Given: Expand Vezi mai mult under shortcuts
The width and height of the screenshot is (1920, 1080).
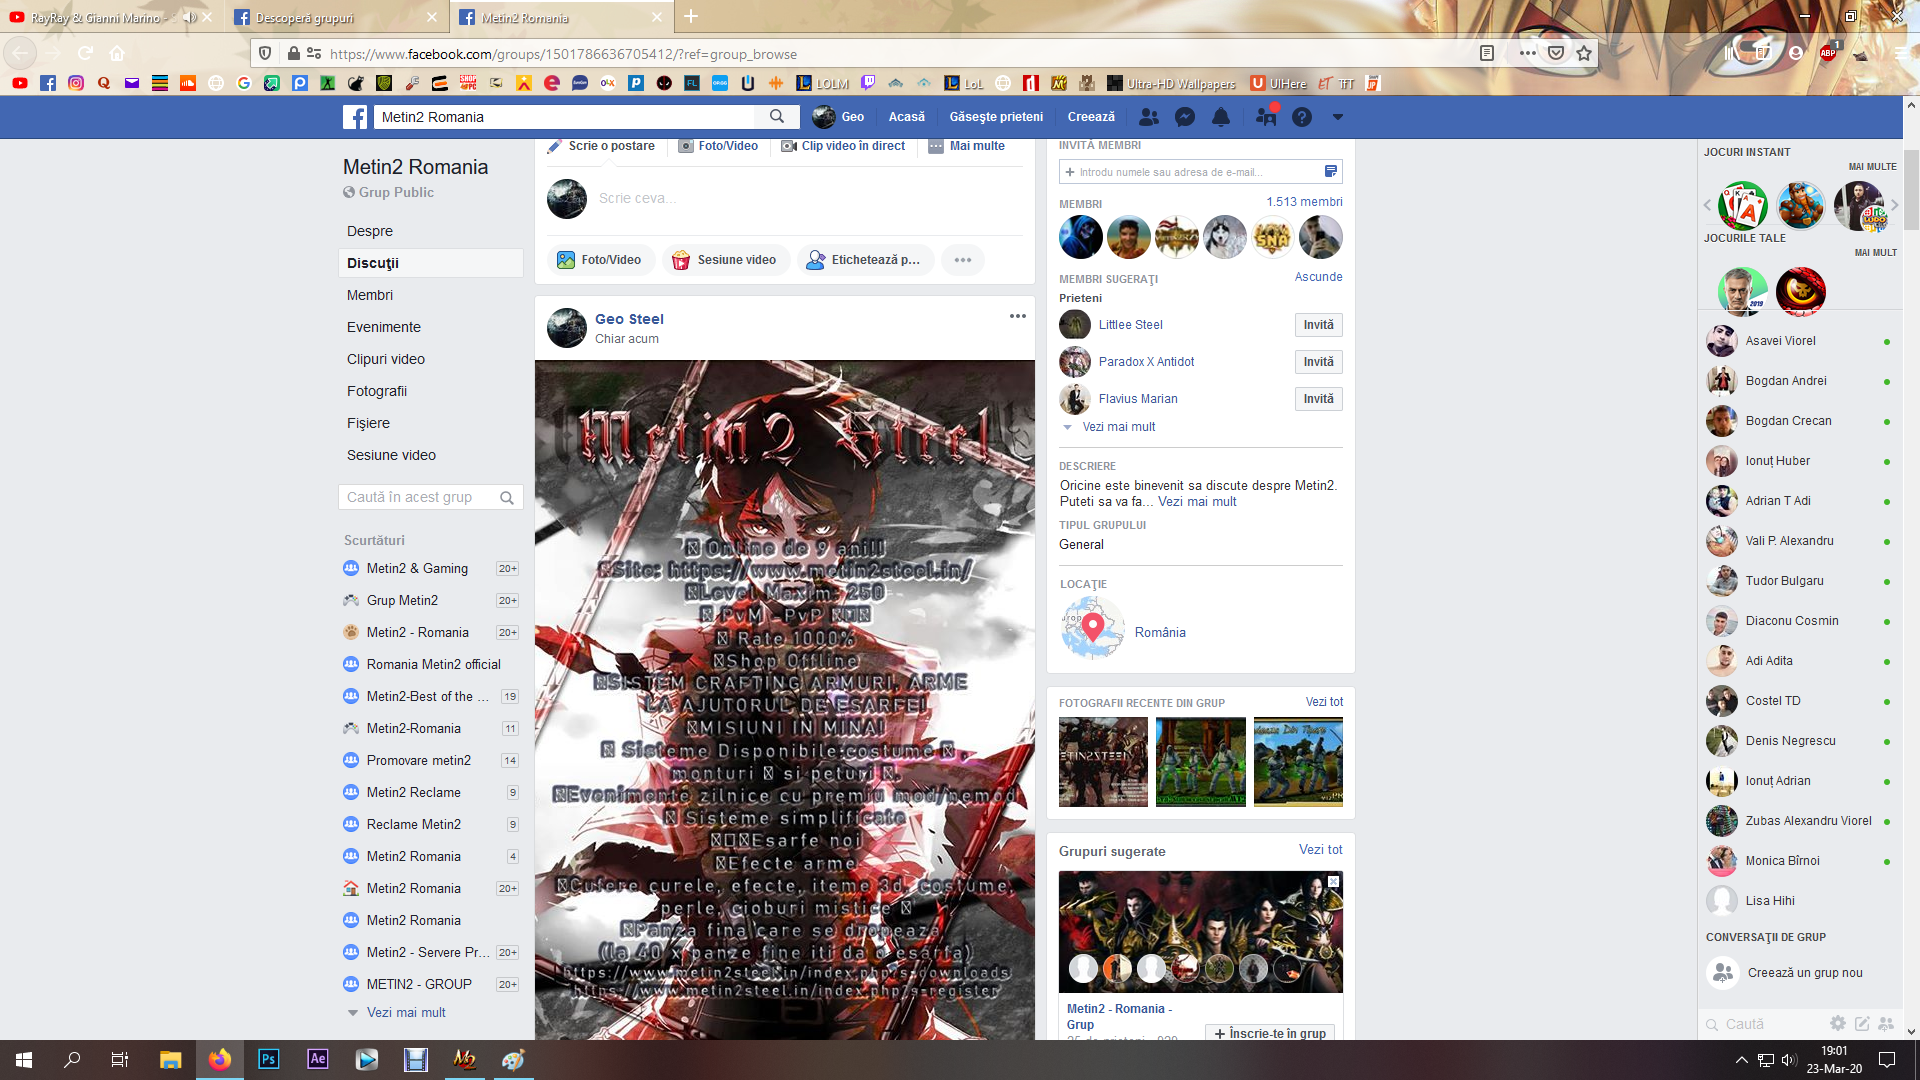Looking at the screenshot, I should click(406, 1012).
